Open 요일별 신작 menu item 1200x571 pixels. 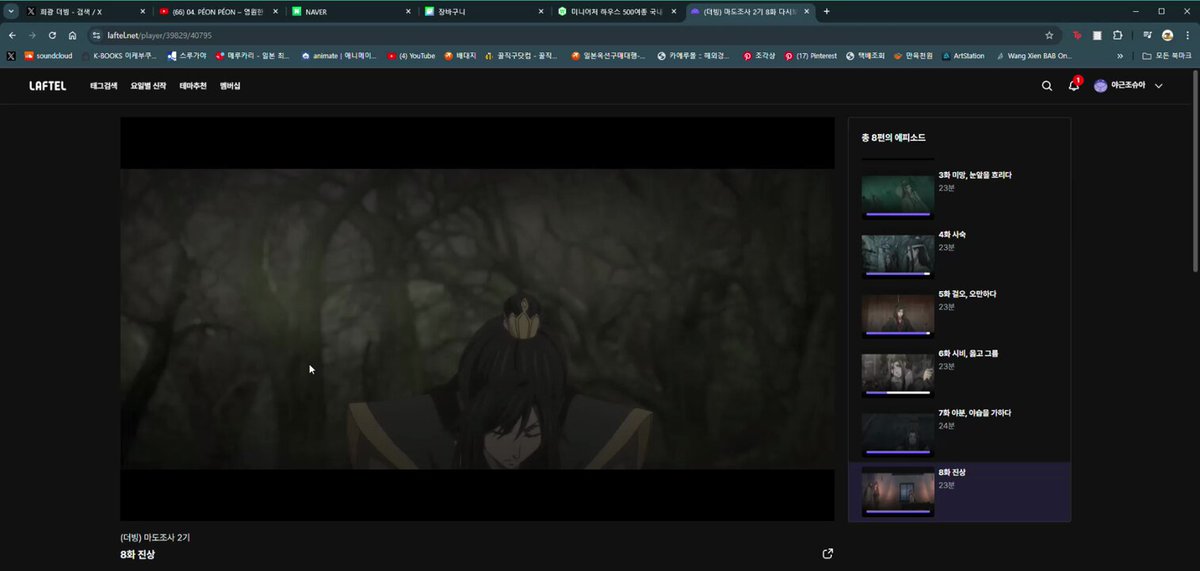148,86
